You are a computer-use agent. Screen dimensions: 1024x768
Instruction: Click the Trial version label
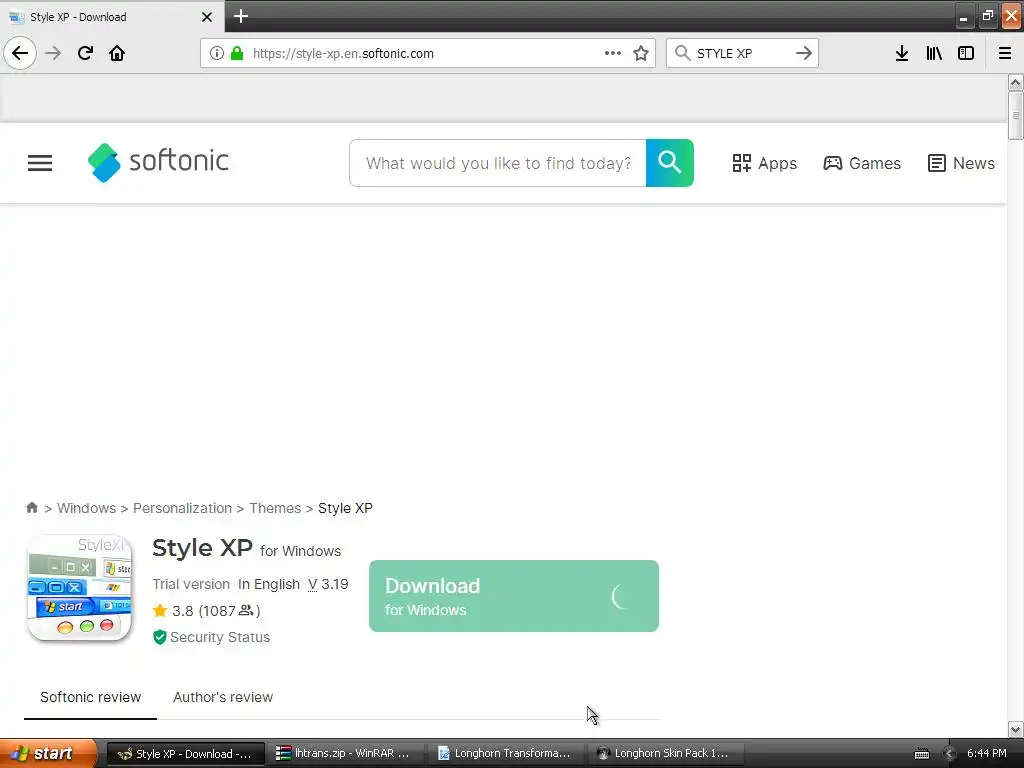click(191, 584)
